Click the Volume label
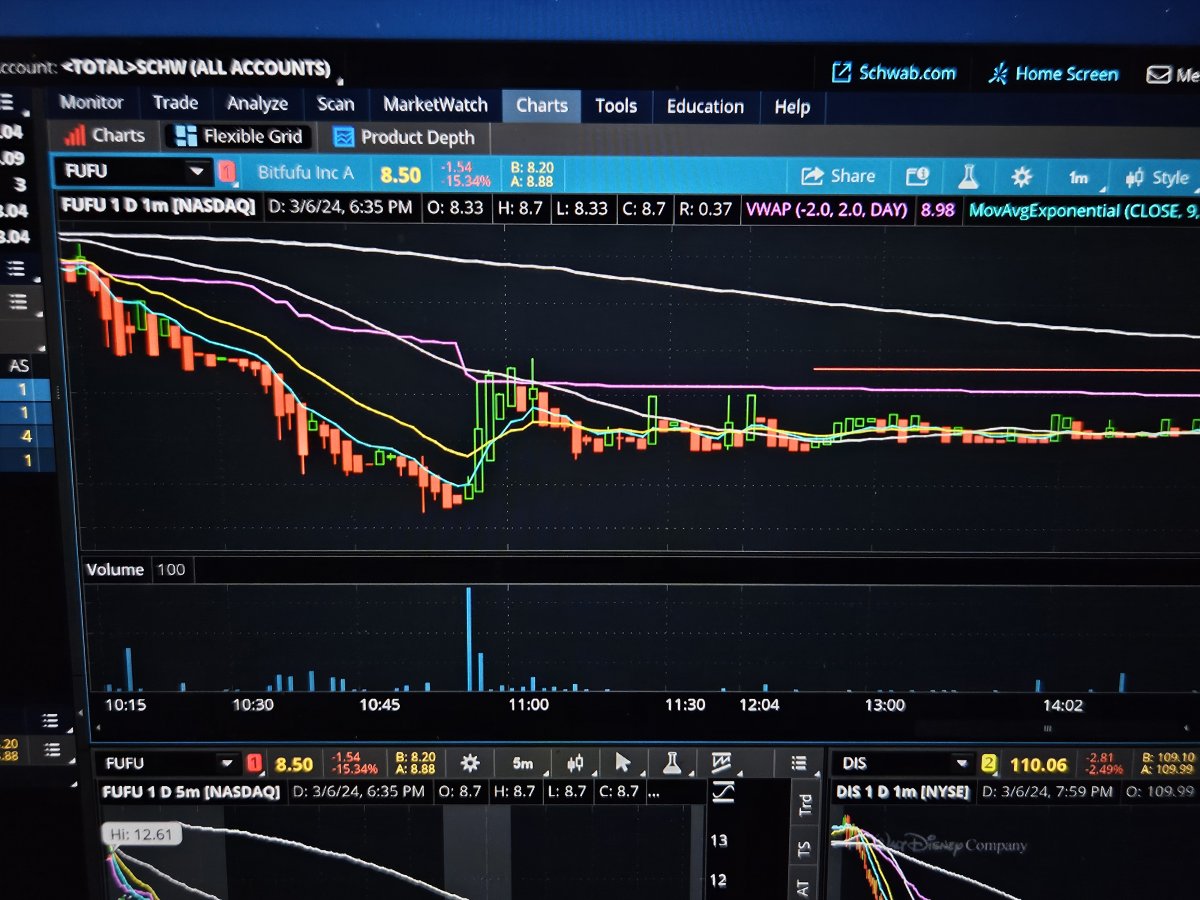The image size is (1200, 900). point(115,569)
